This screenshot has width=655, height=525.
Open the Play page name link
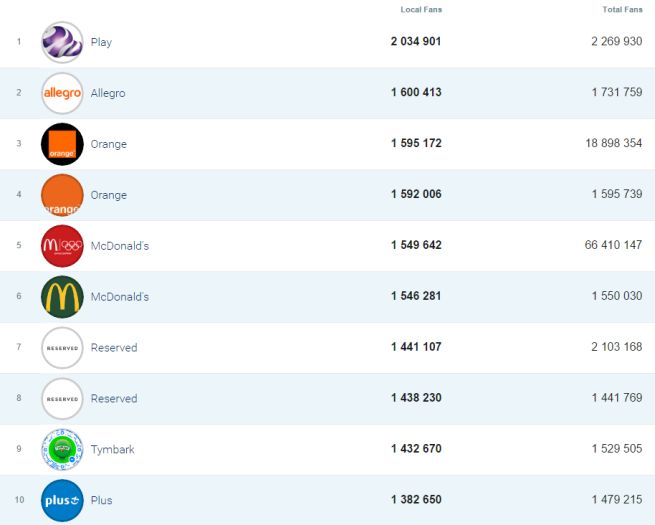pyautogui.click(x=101, y=43)
